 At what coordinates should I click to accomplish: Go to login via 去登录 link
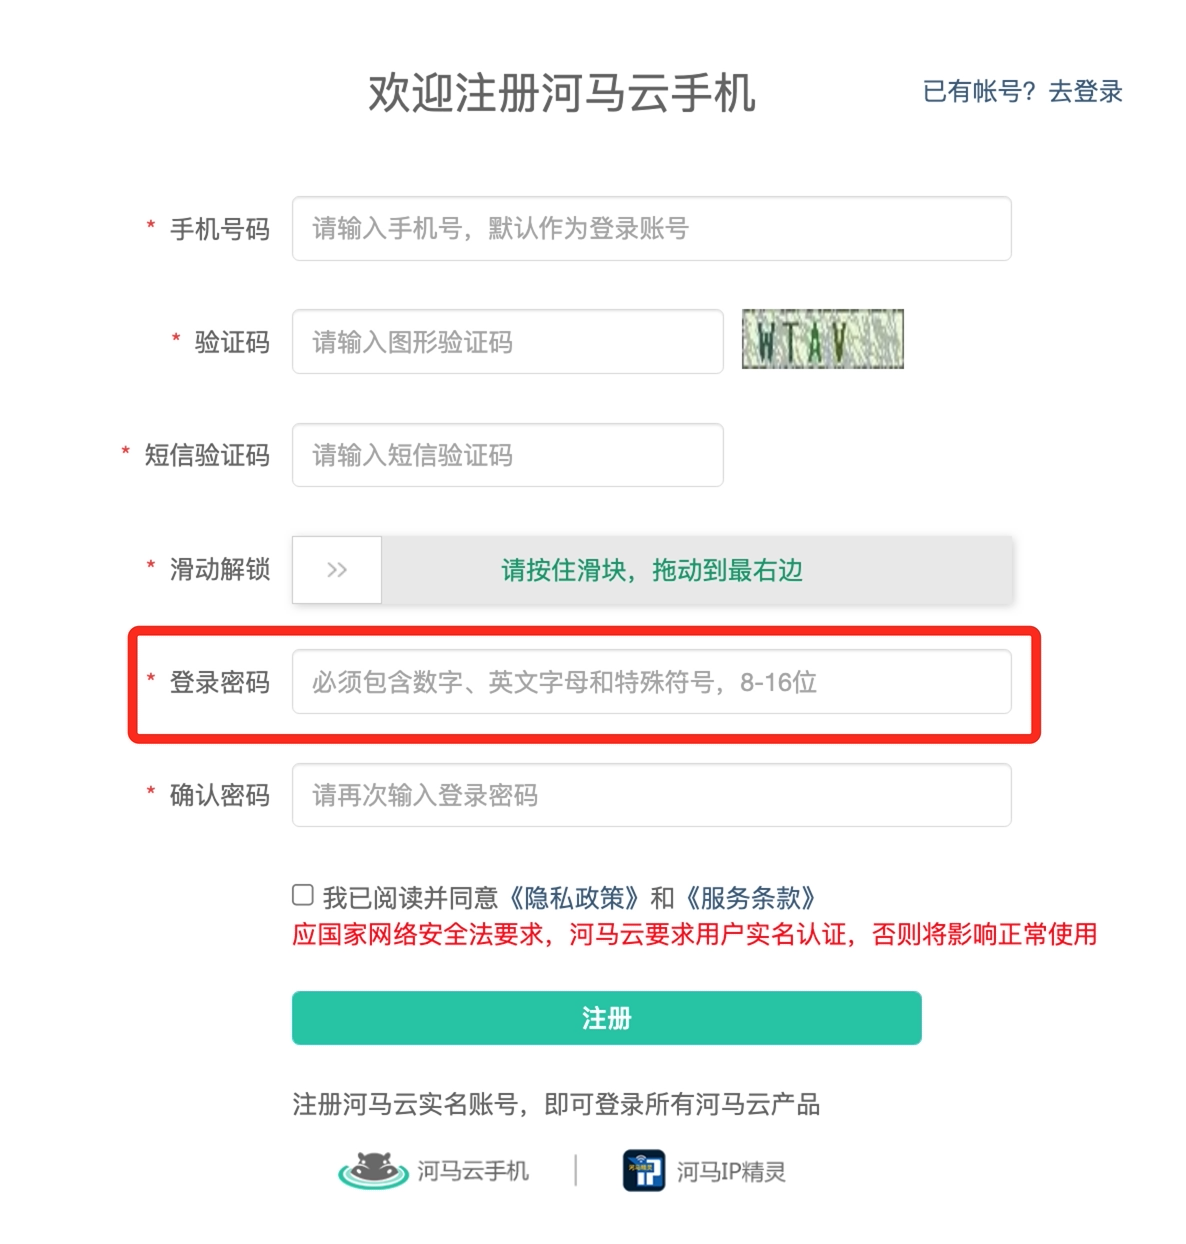point(1085,92)
